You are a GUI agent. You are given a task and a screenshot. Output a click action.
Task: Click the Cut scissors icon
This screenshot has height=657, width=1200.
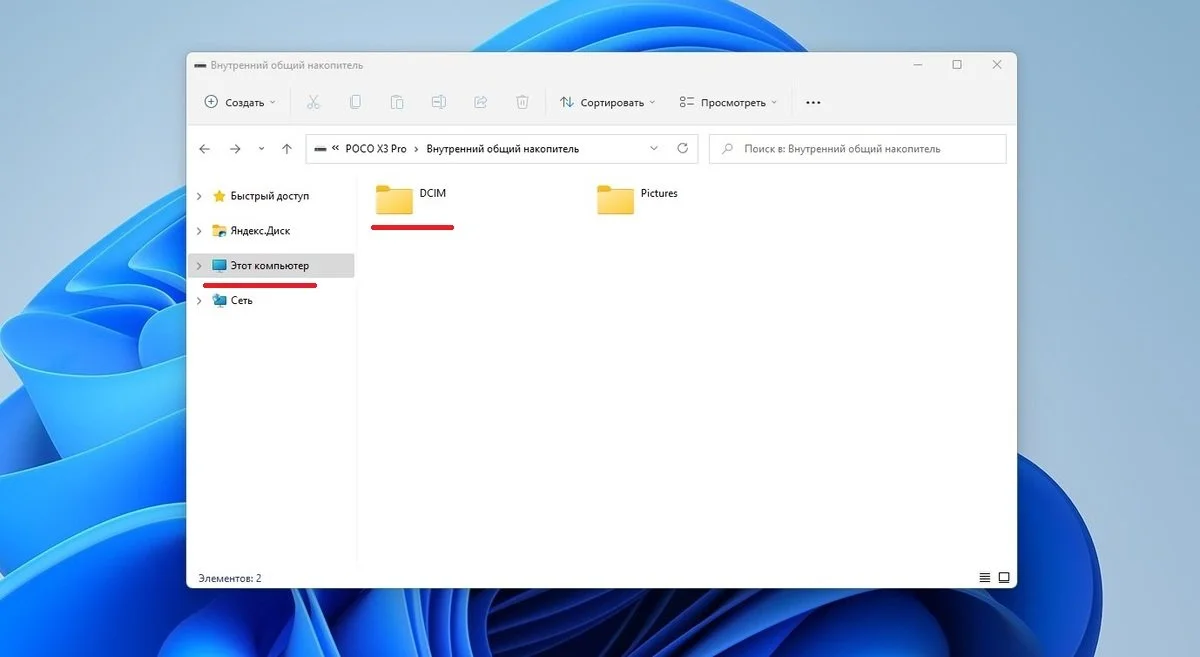click(x=313, y=102)
